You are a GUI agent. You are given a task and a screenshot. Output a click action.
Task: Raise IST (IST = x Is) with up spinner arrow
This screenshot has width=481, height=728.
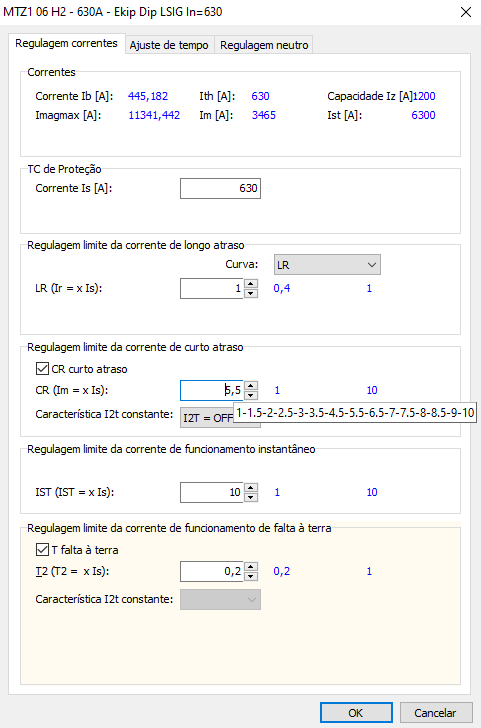click(251, 488)
